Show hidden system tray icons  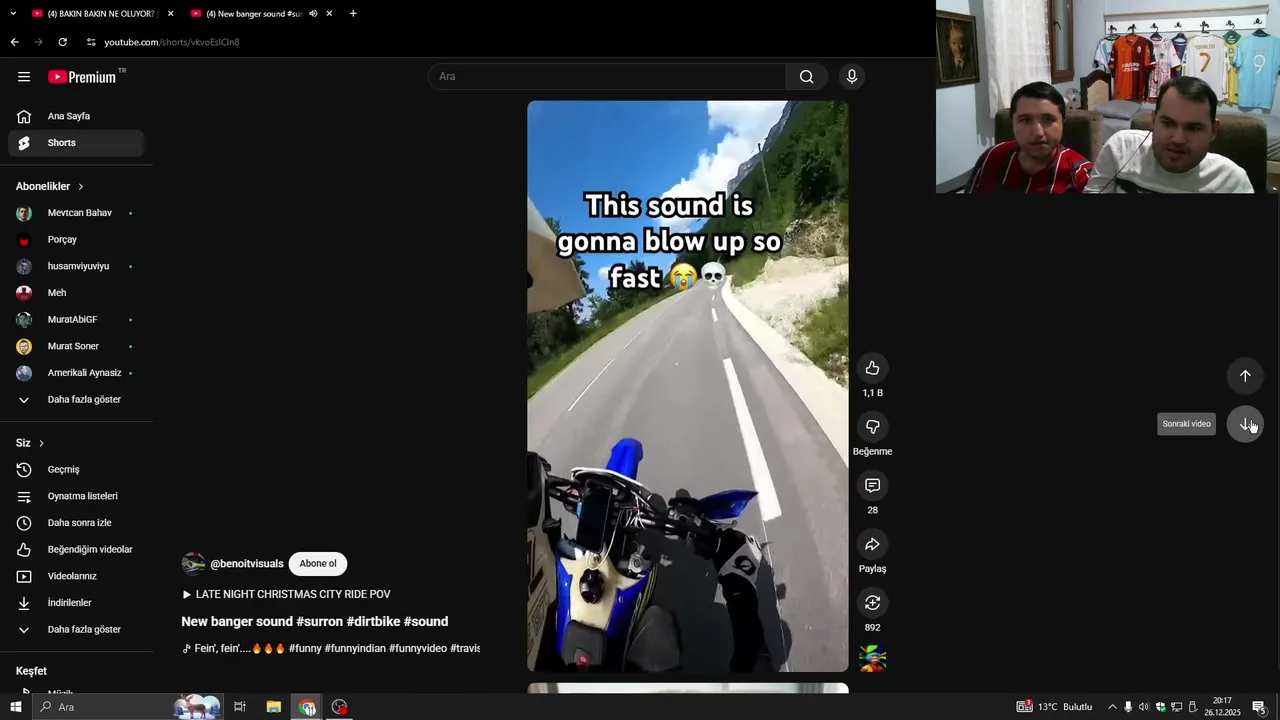[1112, 707]
